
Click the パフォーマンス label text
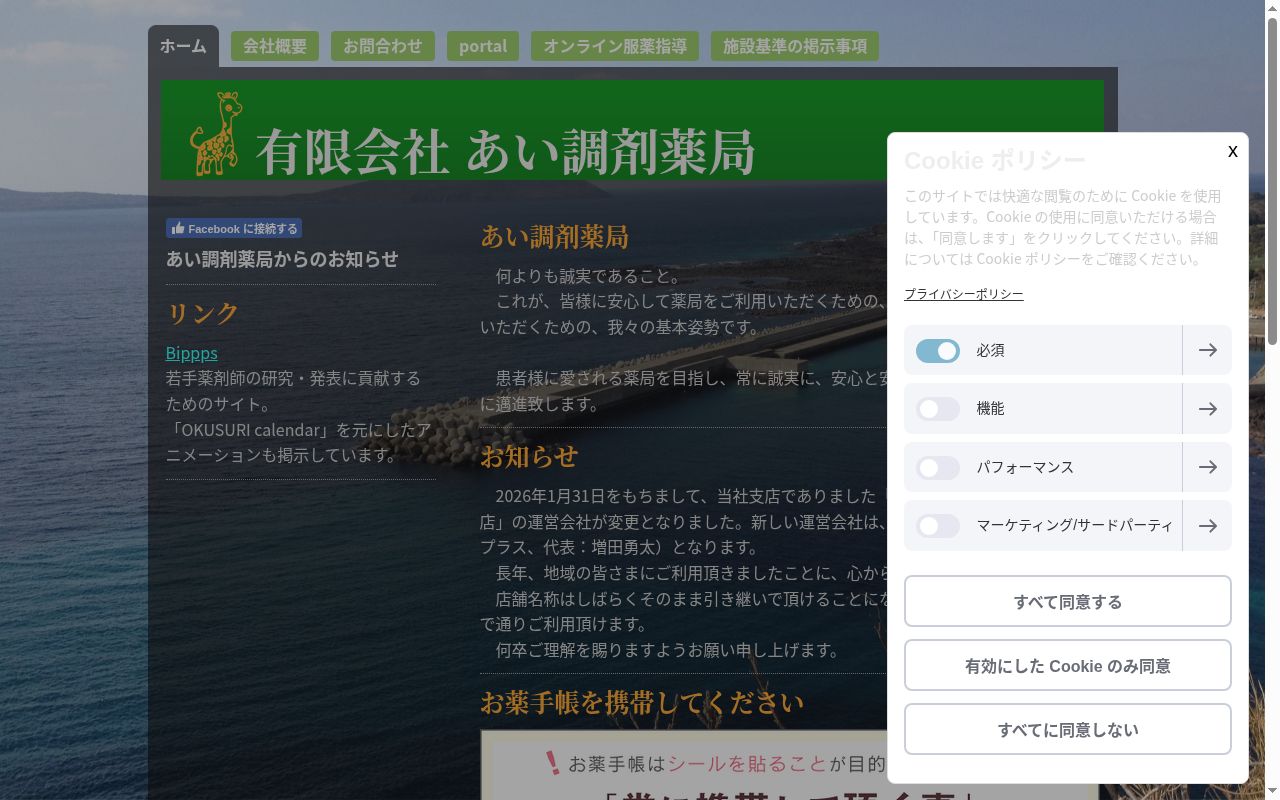tap(1025, 468)
